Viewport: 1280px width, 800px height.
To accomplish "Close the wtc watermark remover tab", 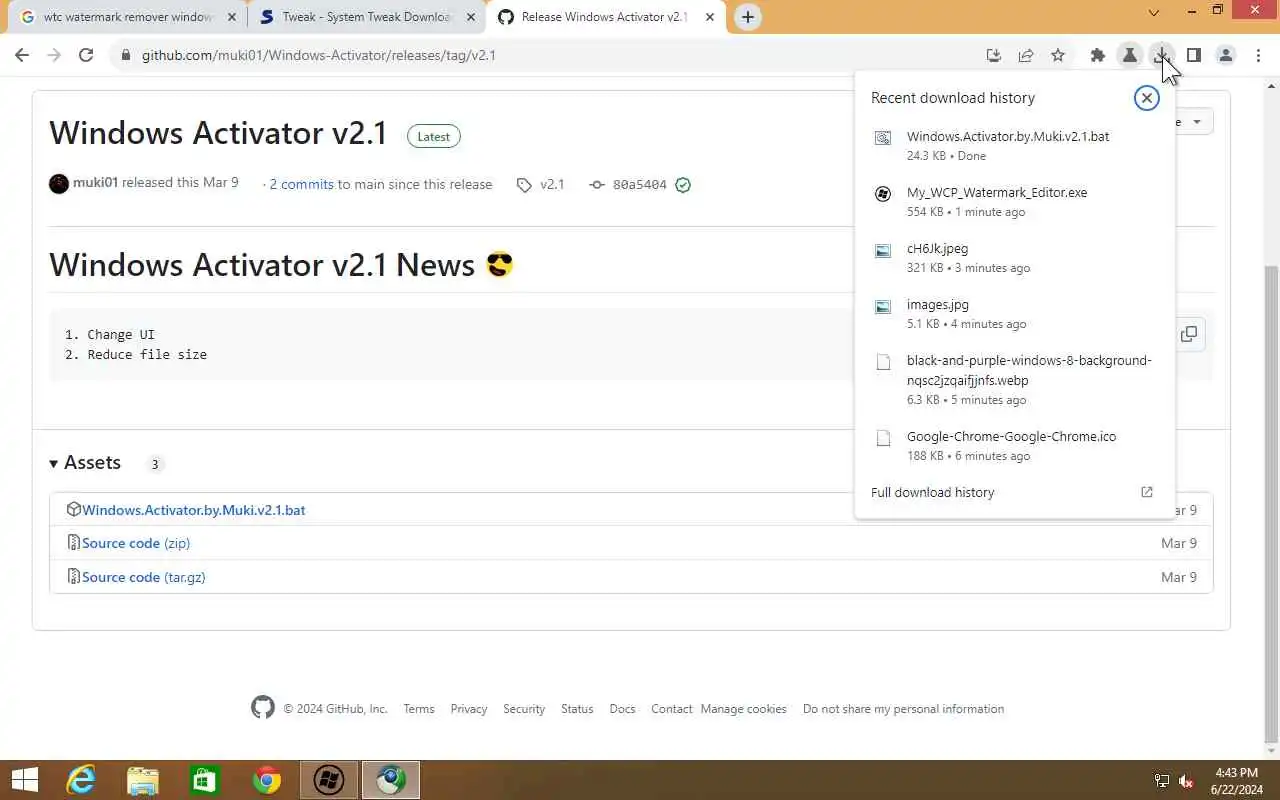I will point(232,17).
